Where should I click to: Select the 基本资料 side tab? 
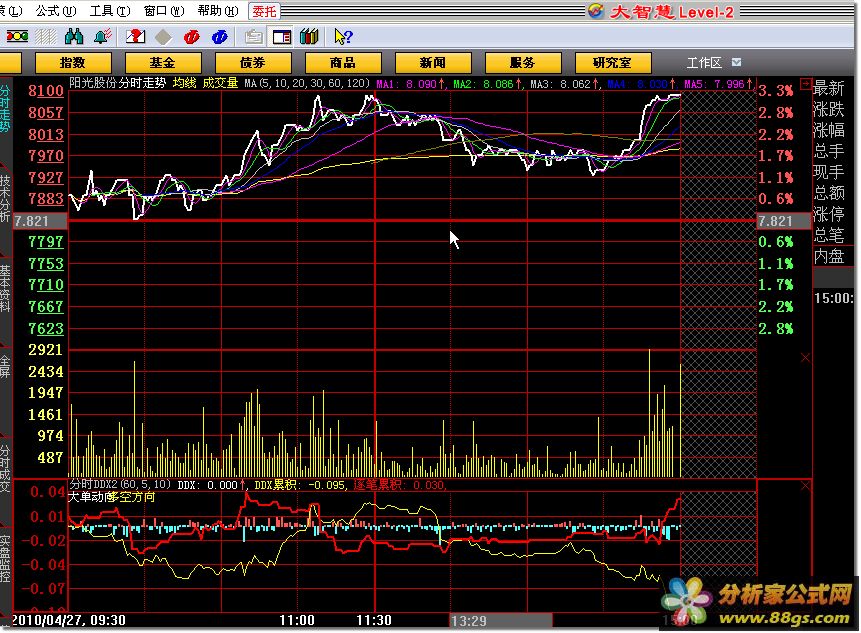pos(6,290)
